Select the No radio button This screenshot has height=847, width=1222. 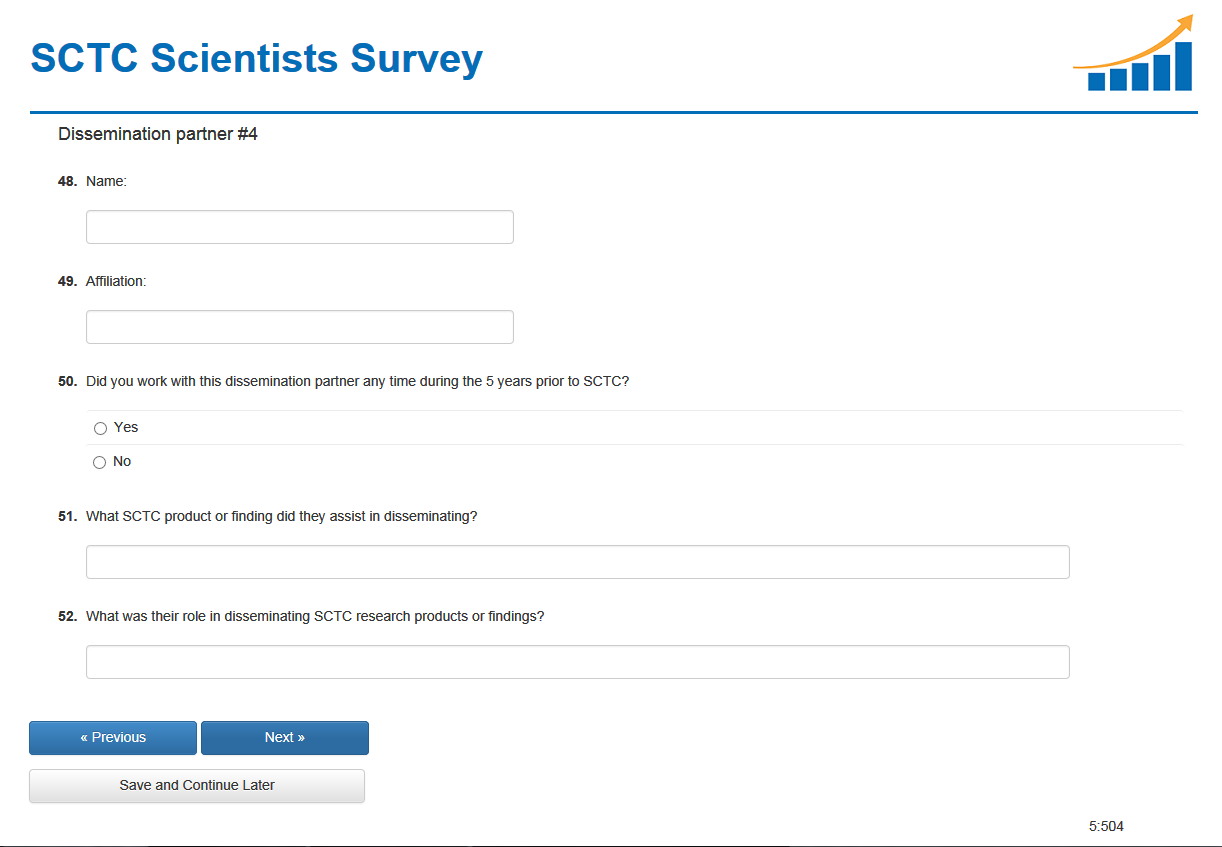click(99, 462)
